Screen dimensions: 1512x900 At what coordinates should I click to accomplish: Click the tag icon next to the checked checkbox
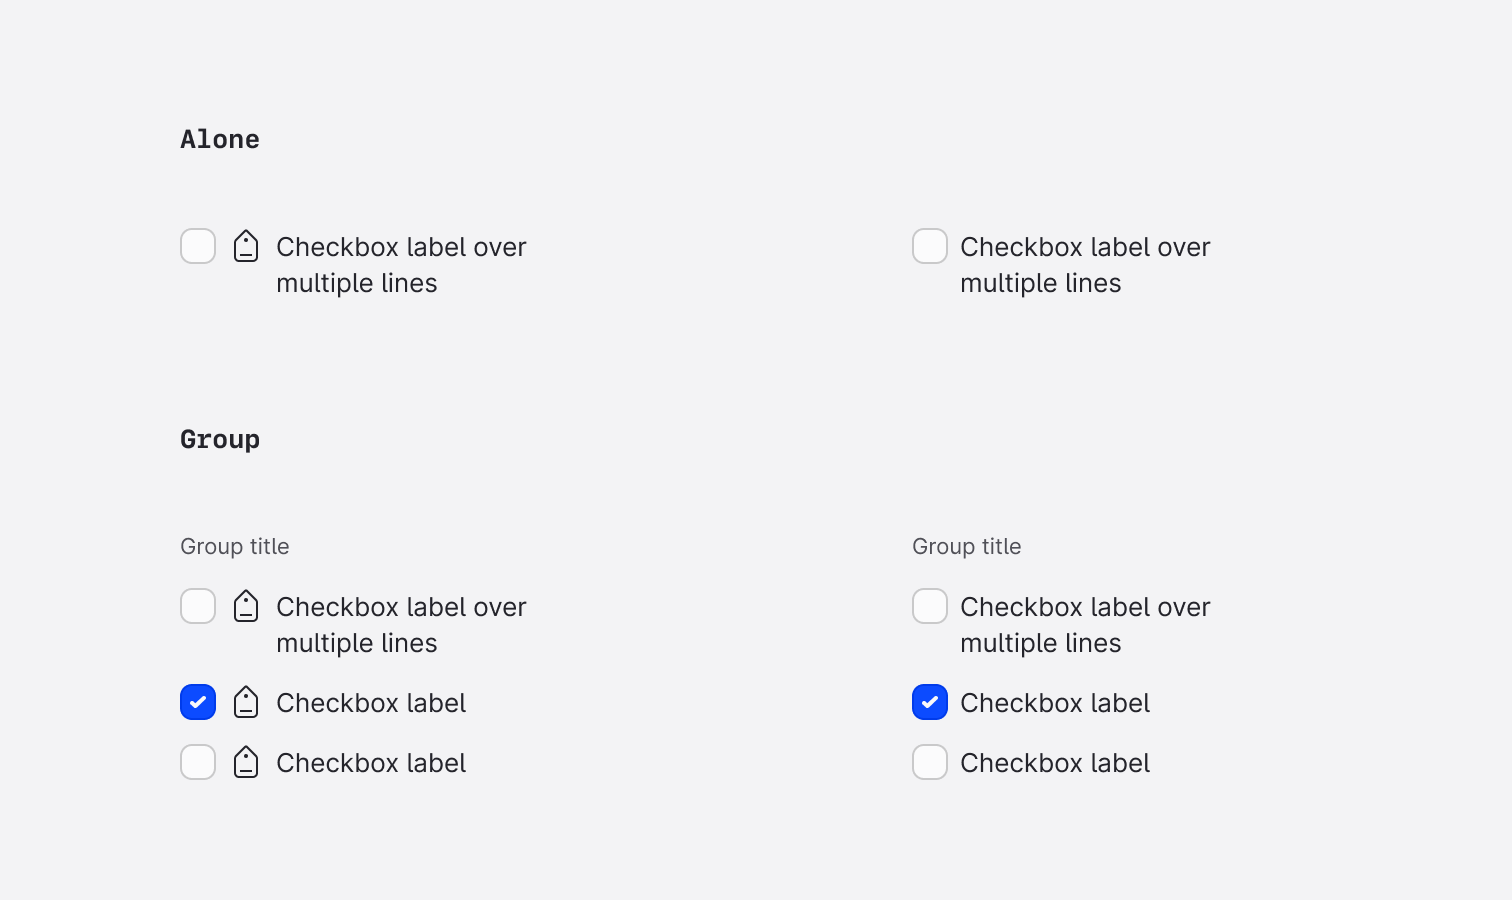tap(246, 702)
